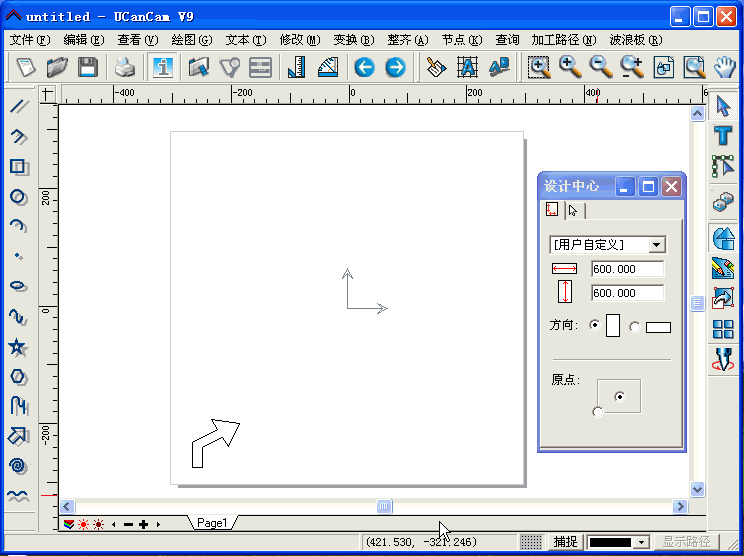Select portrait orientation radio button

(595, 325)
